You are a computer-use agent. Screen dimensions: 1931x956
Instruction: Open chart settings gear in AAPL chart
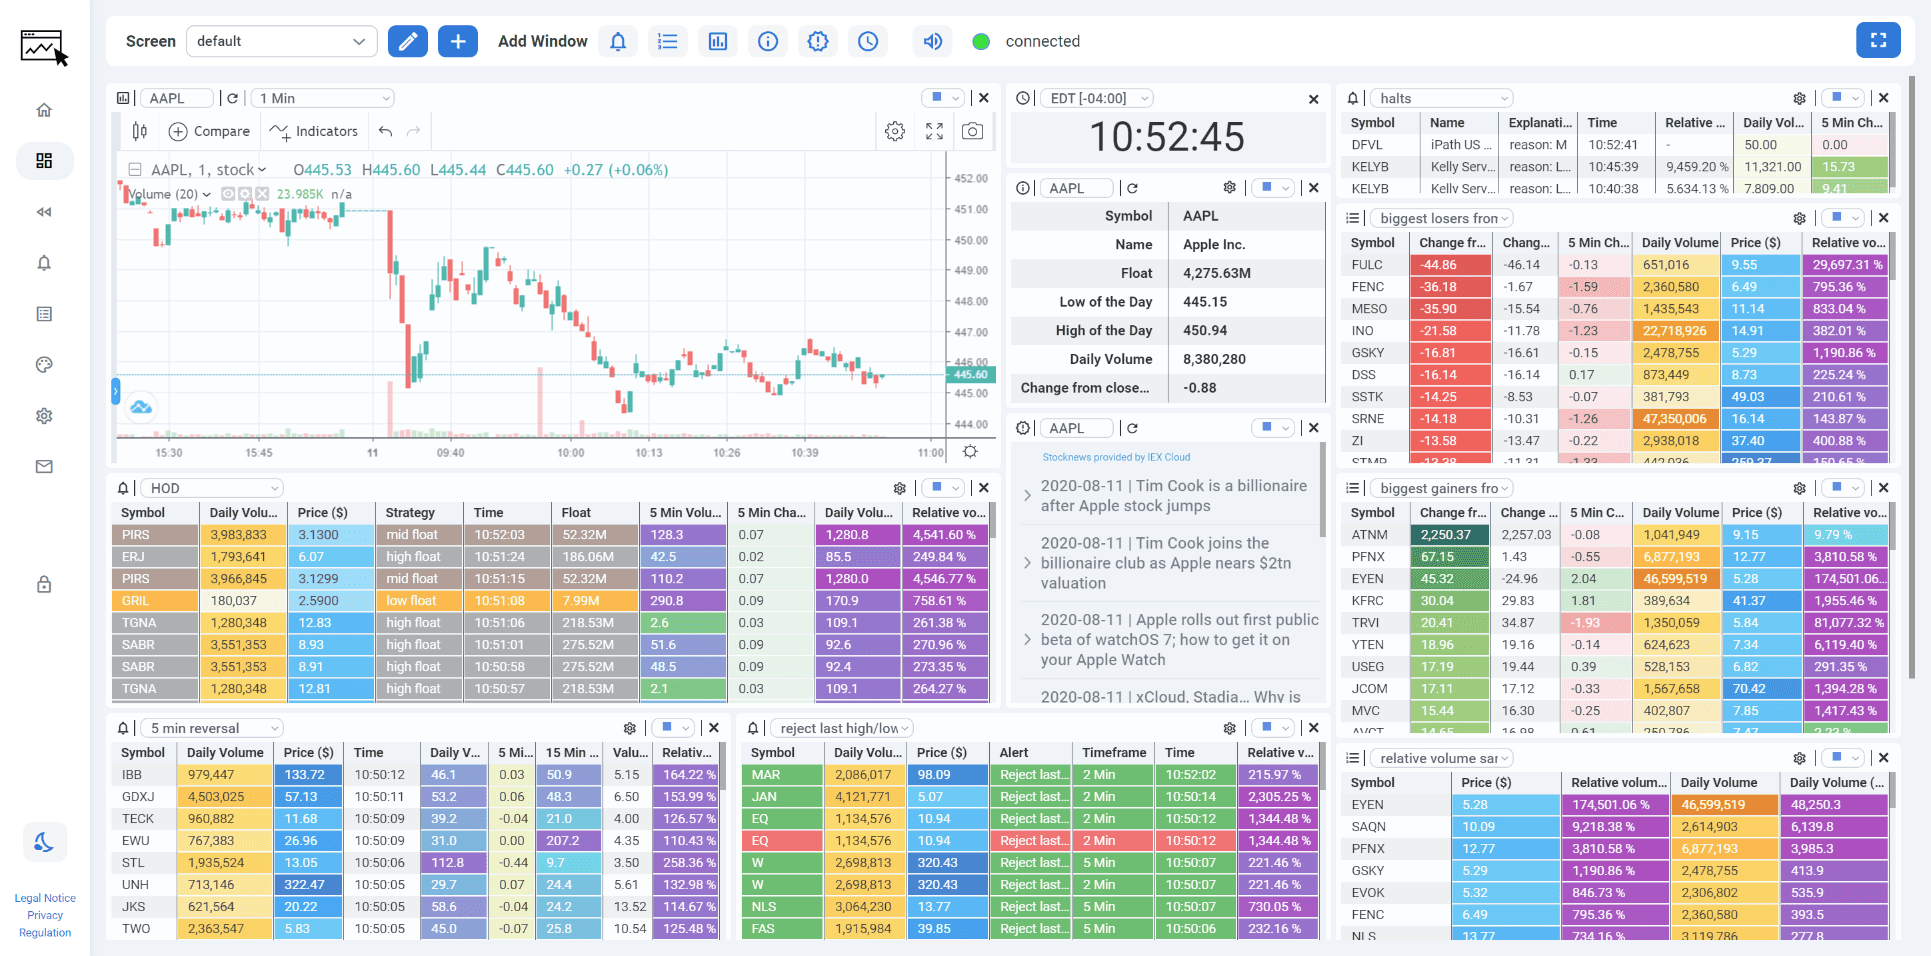click(895, 131)
